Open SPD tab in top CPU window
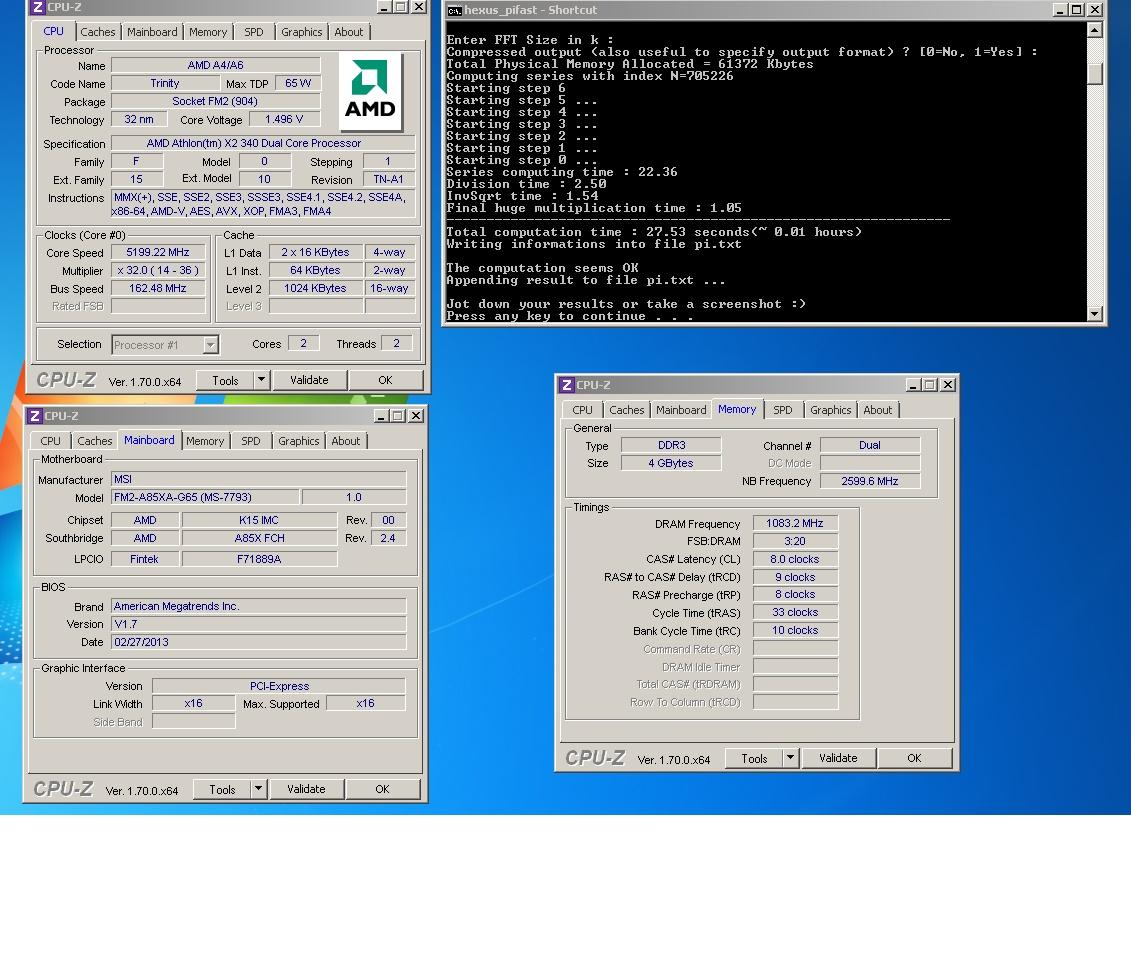The height and width of the screenshot is (961, 1131). [x=254, y=32]
